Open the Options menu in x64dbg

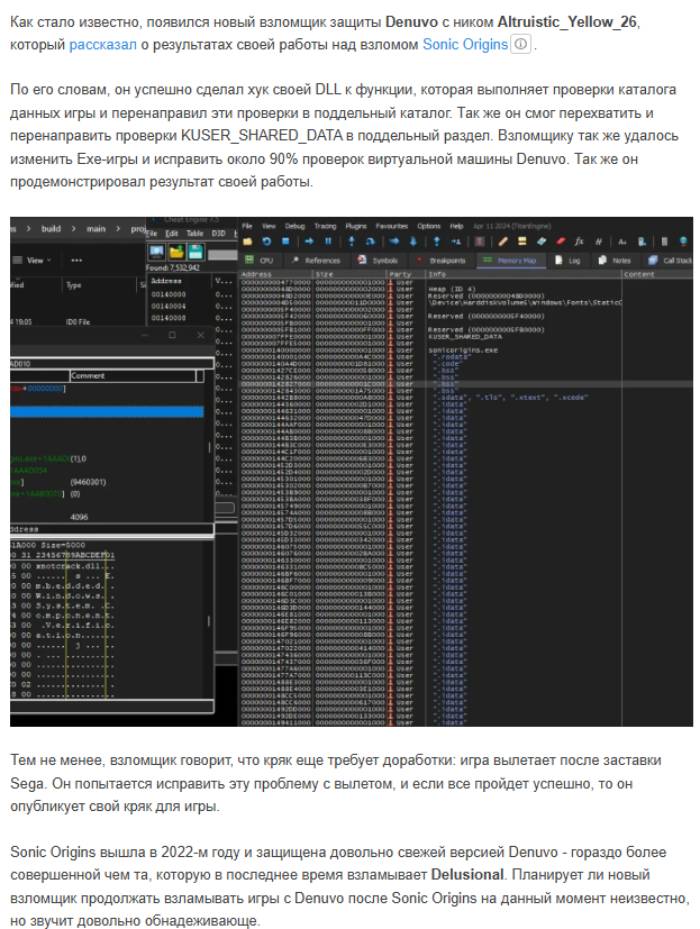[x=429, y=226]
